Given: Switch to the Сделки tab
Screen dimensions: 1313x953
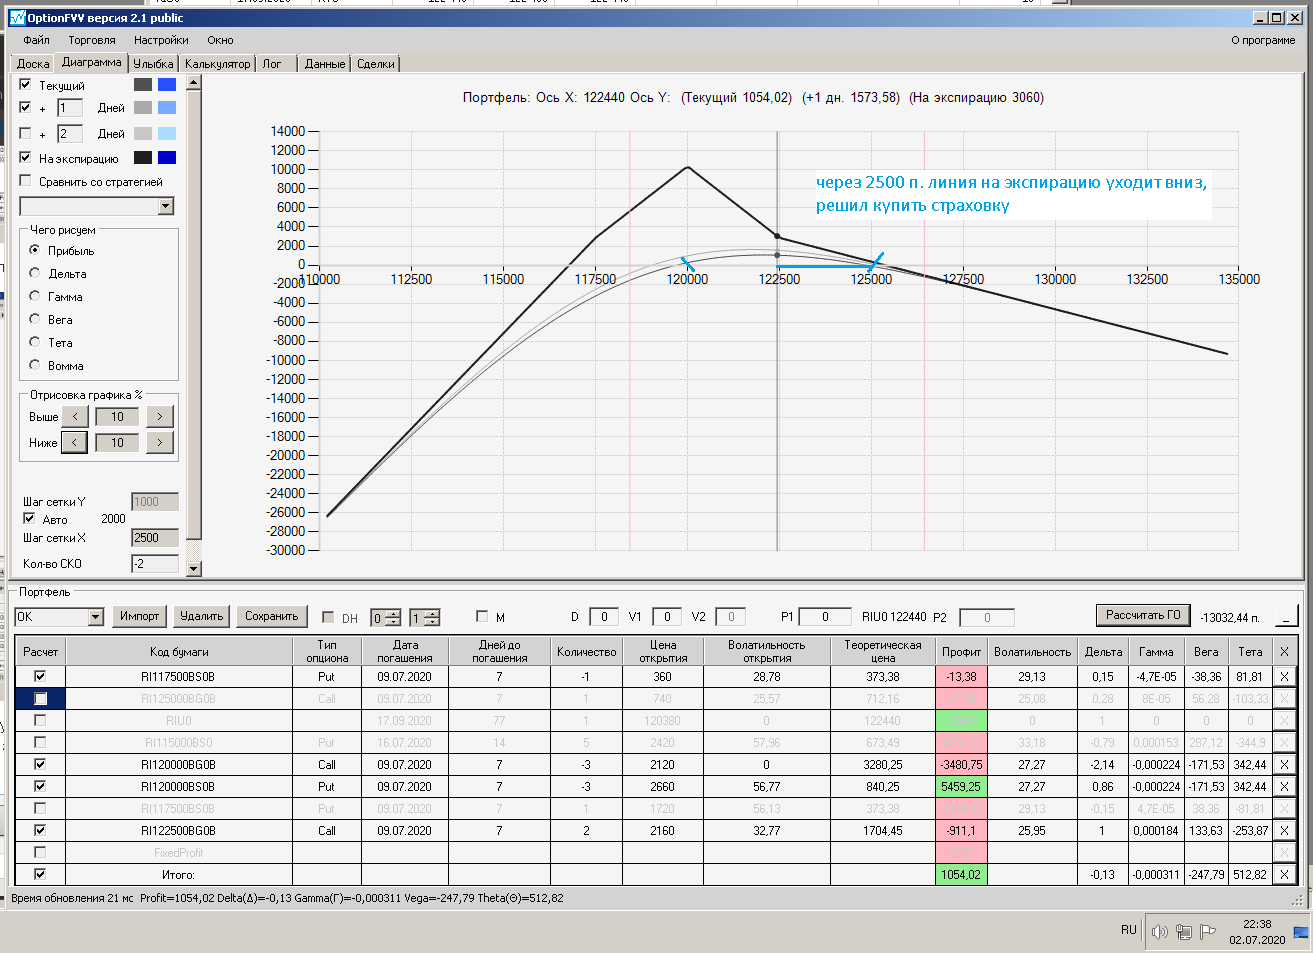Looking at the screenshot, I should click(376, 64).
